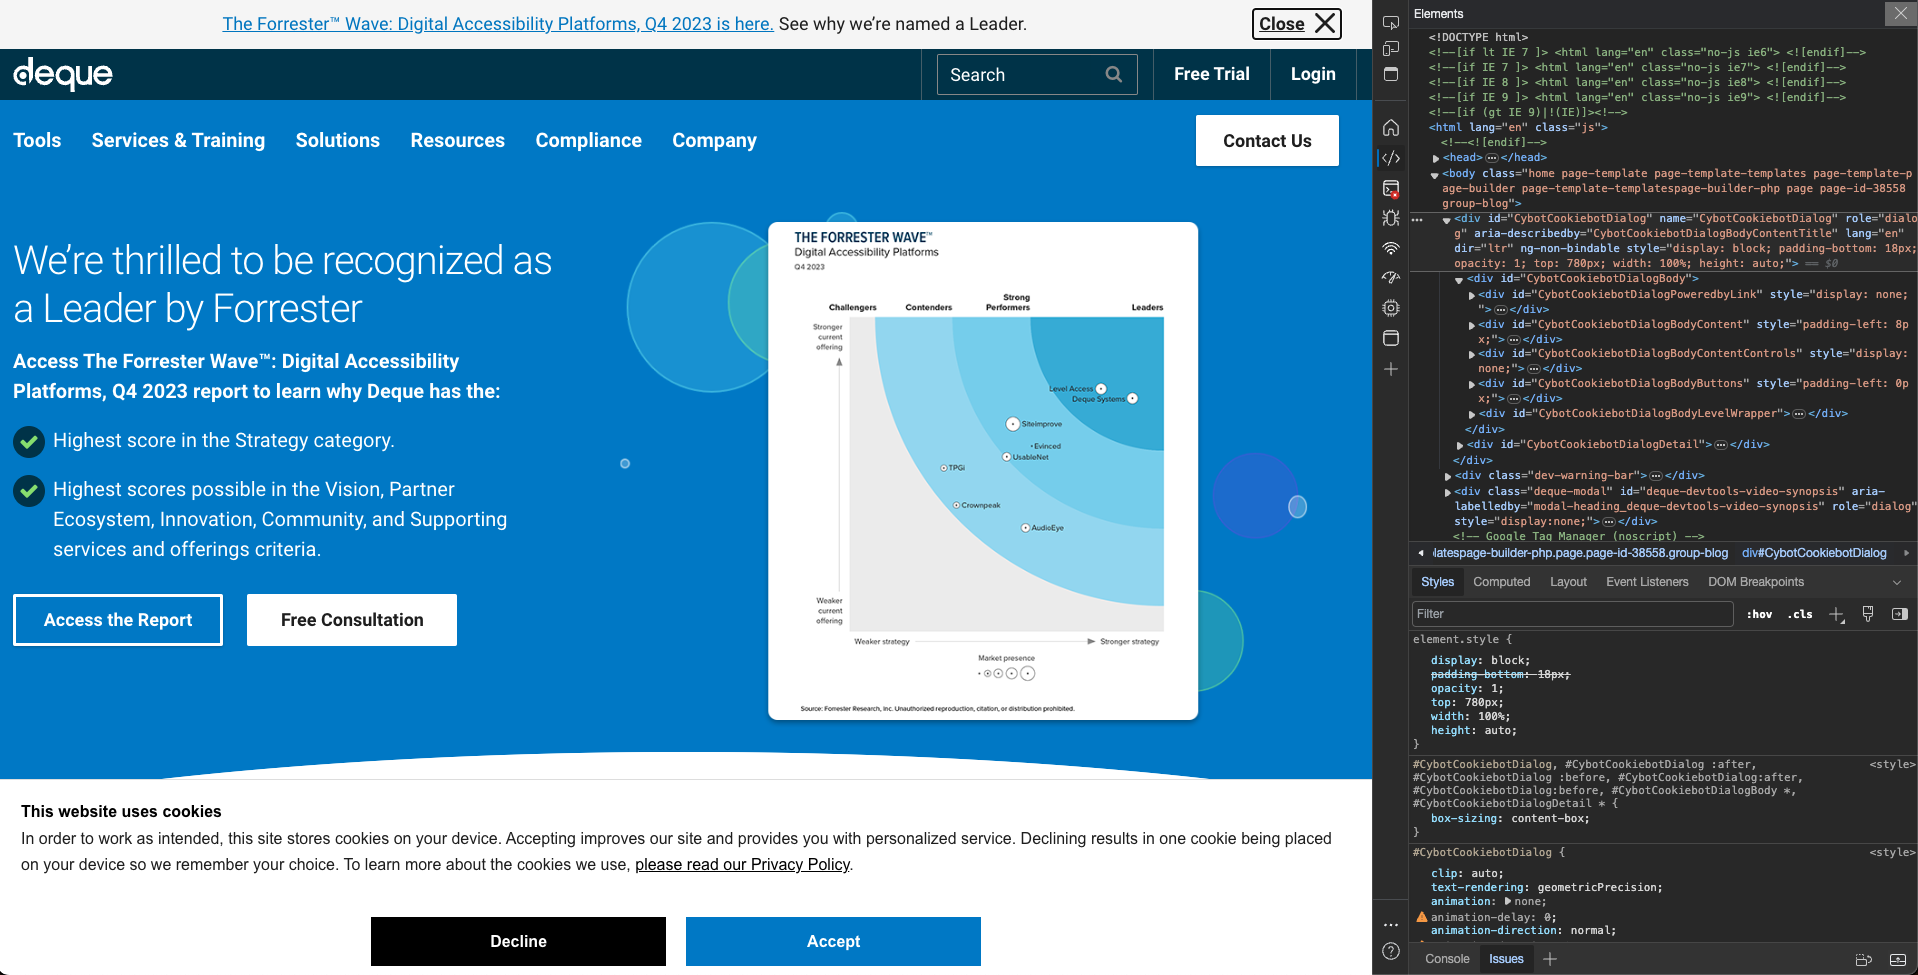1918x975 pixels.
Task: Activate the inspect element picker icon
Action: (x=1390, y=23)
